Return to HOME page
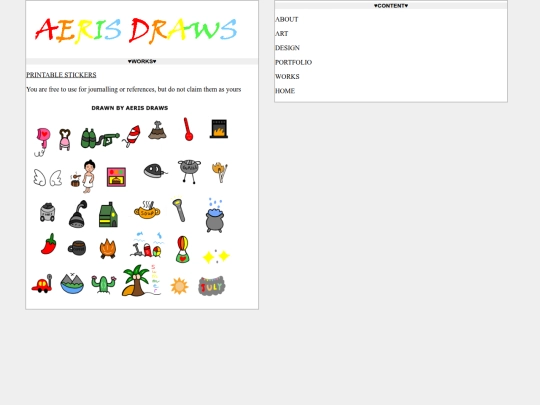This screenshot has height=405, width=540. tap(285, 91)
